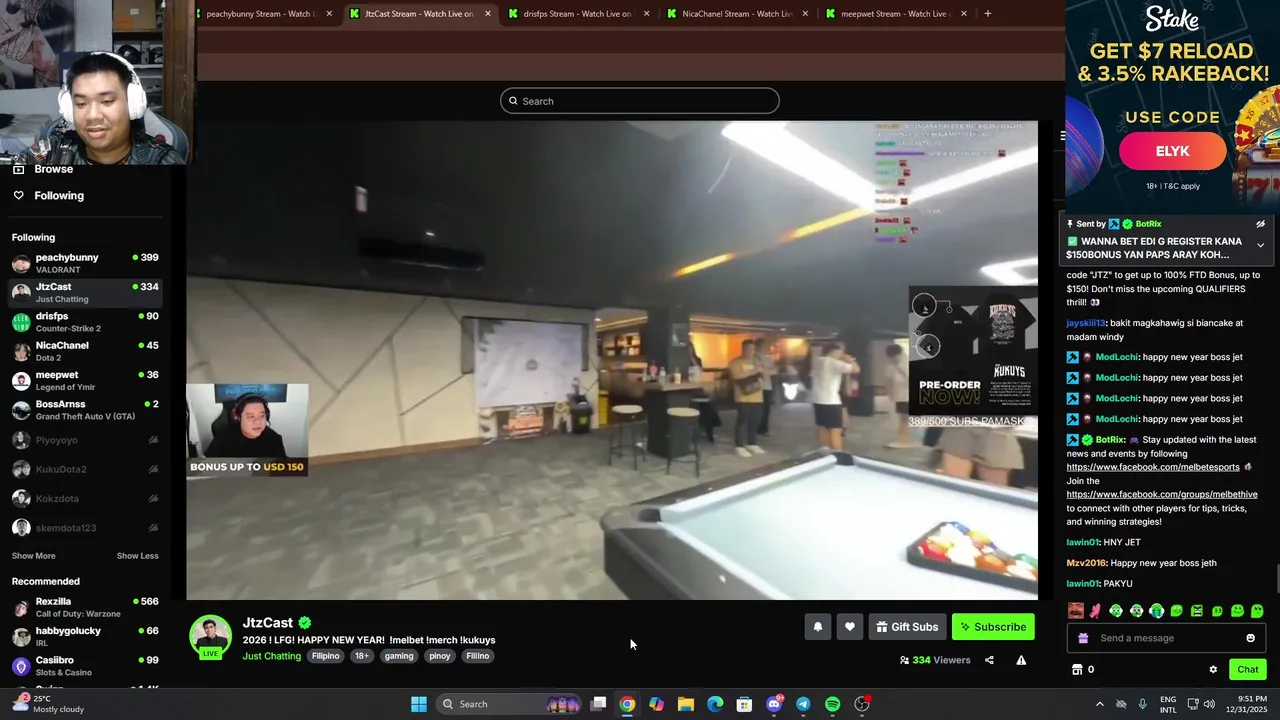Open the microphone tray icon

pos(1142,704)
